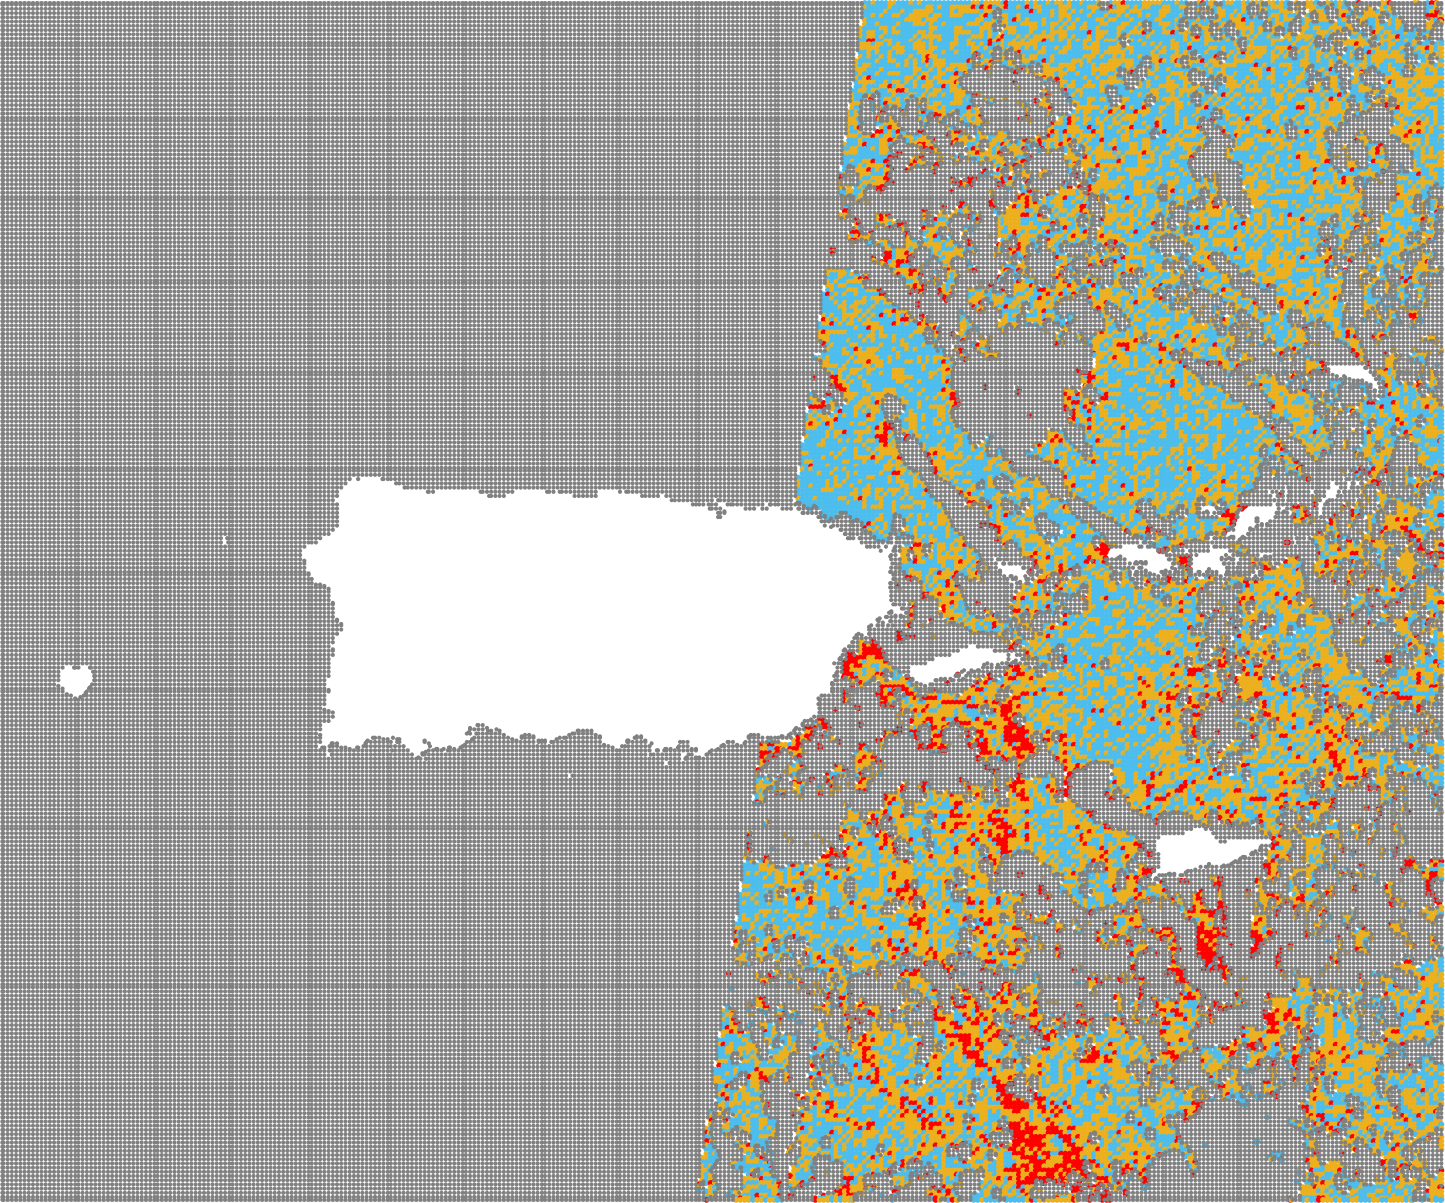
Task: Select red cluster beside main island's east tip
Action: 862,660
